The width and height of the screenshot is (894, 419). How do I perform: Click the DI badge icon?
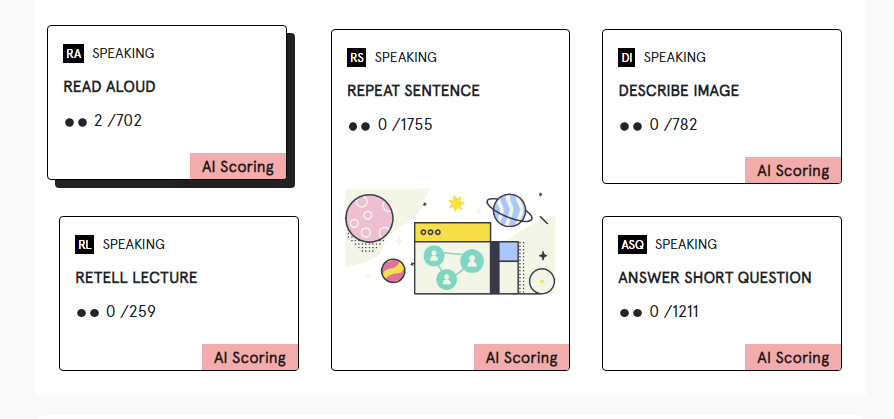click(627, 57)
